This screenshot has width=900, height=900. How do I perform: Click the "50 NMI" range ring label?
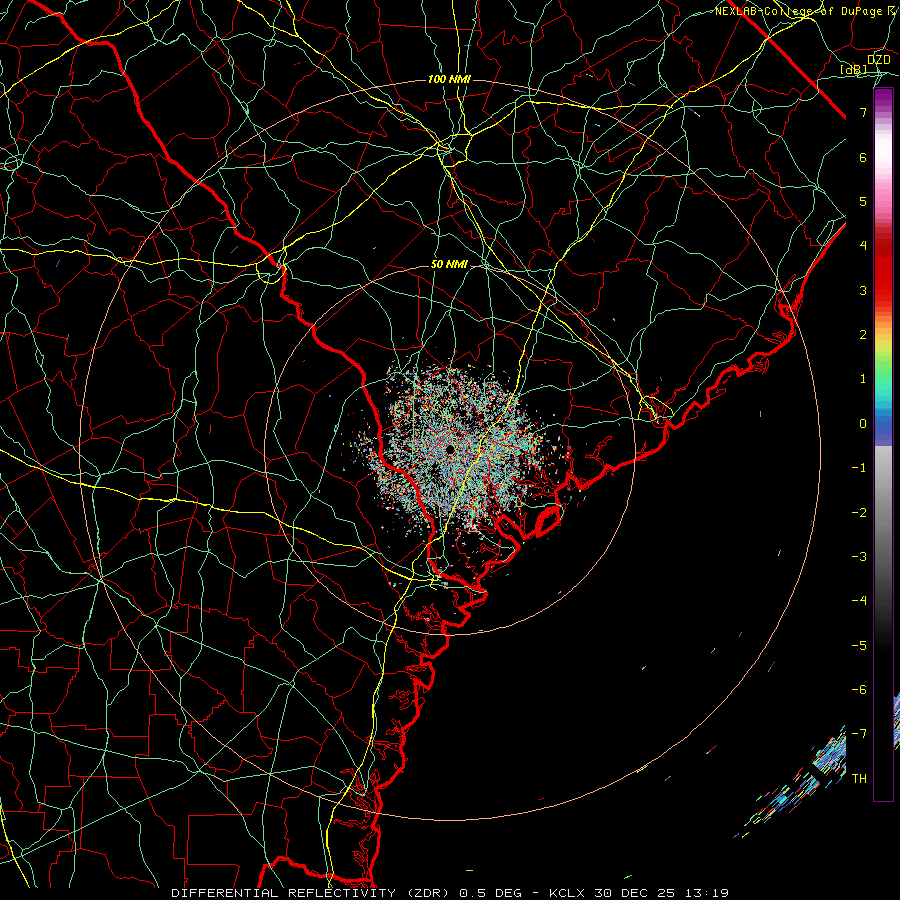pos(449,265)
